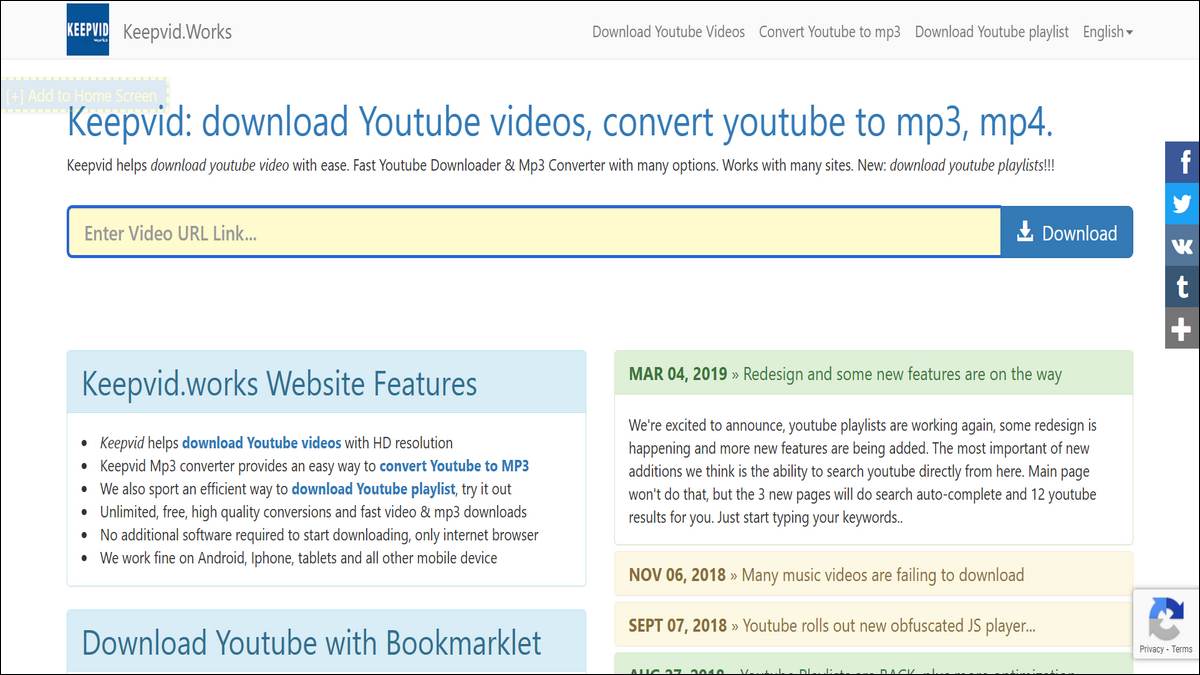Open more sharing options plus icon
This screenshot has width=1200, height=675.
1182,329
